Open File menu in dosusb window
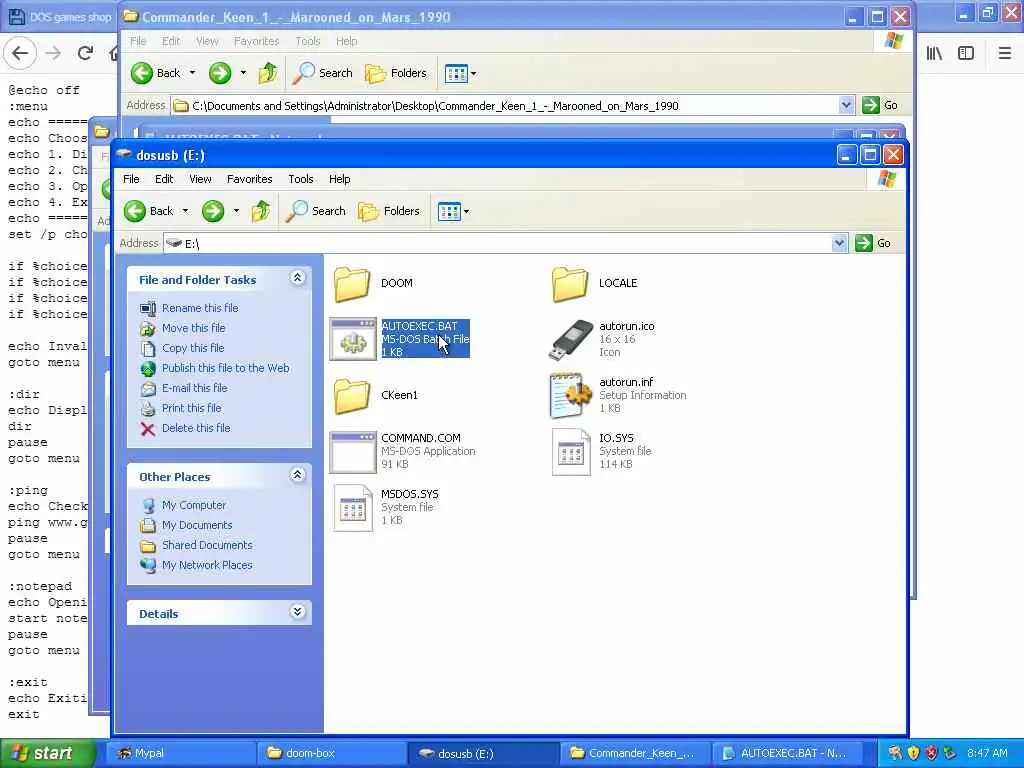The width and height of the screenshot is (1024, 768). (131, 179)
